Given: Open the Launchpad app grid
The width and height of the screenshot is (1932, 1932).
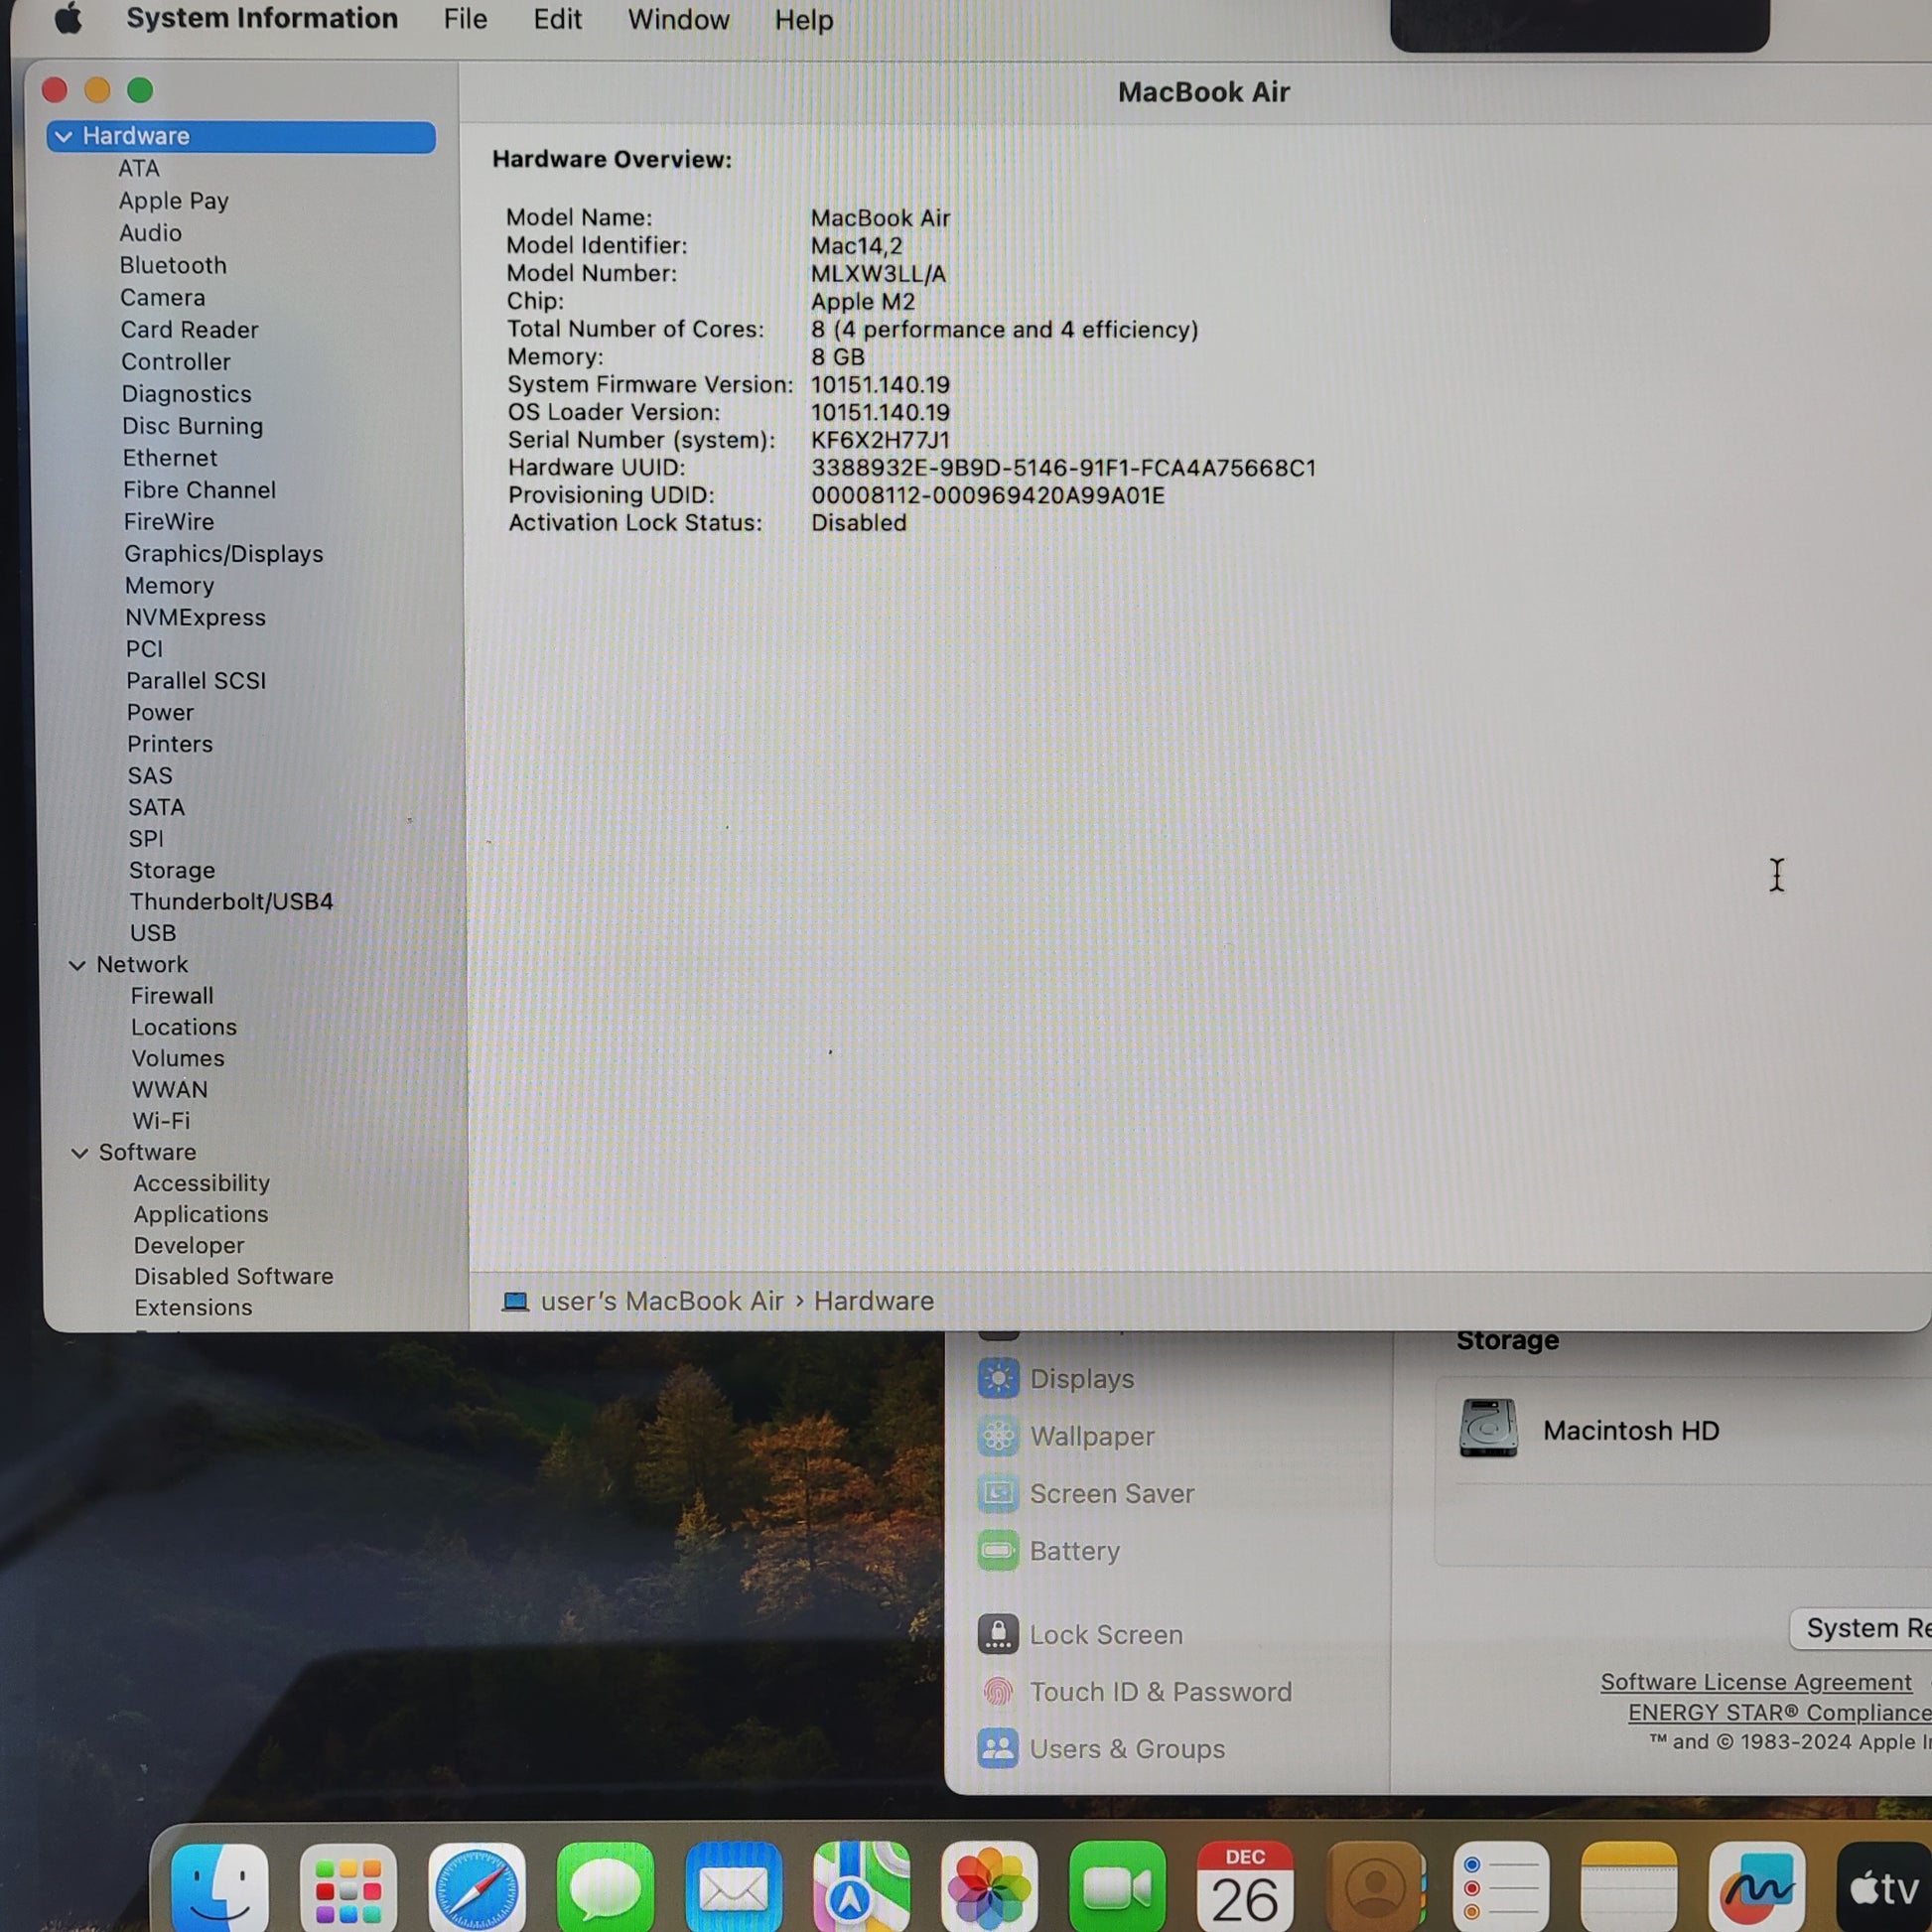Looking at the screenshot, I should pos(348,1887).
